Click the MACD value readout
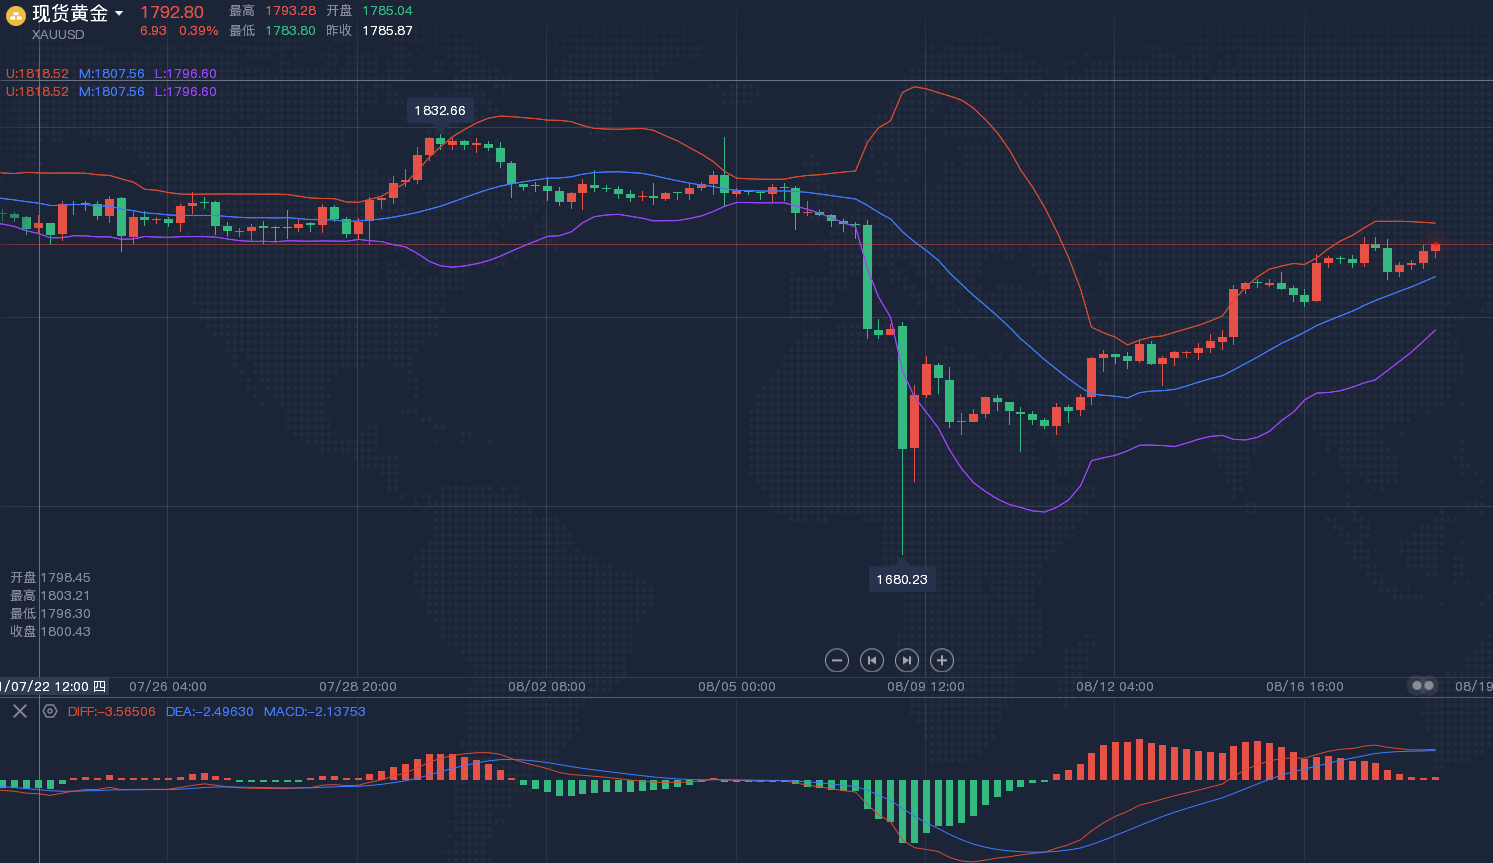The height and width of the screenshot is (863, 1493). coord(314,712)
